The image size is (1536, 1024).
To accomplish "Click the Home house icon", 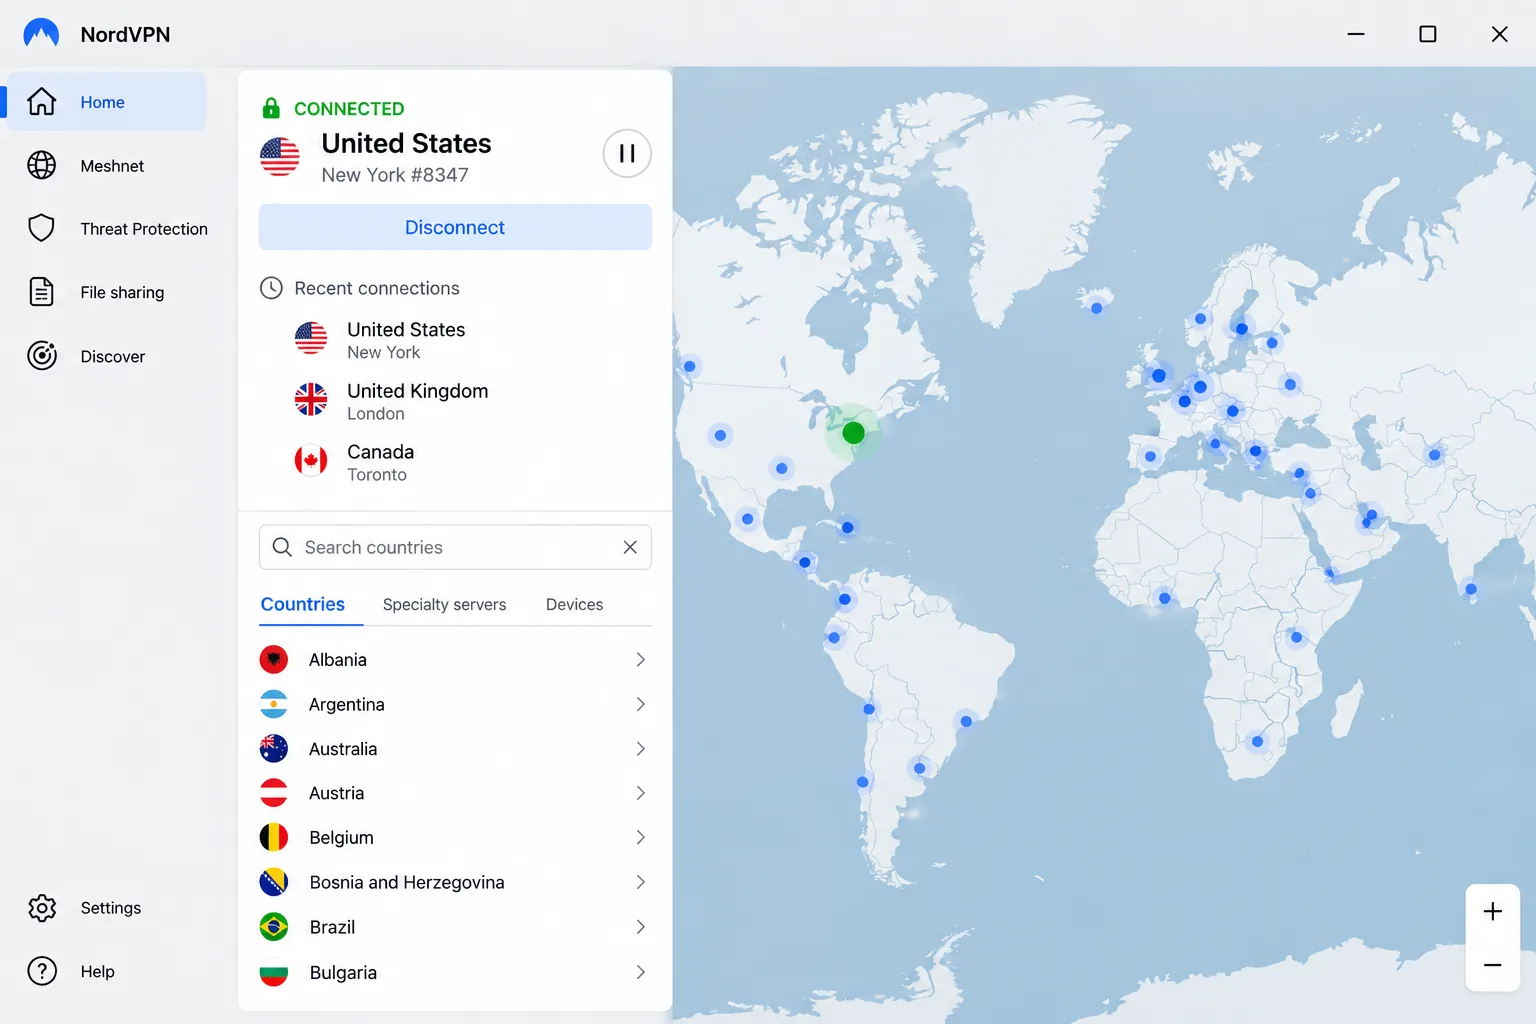I will [x=42, y=101].
